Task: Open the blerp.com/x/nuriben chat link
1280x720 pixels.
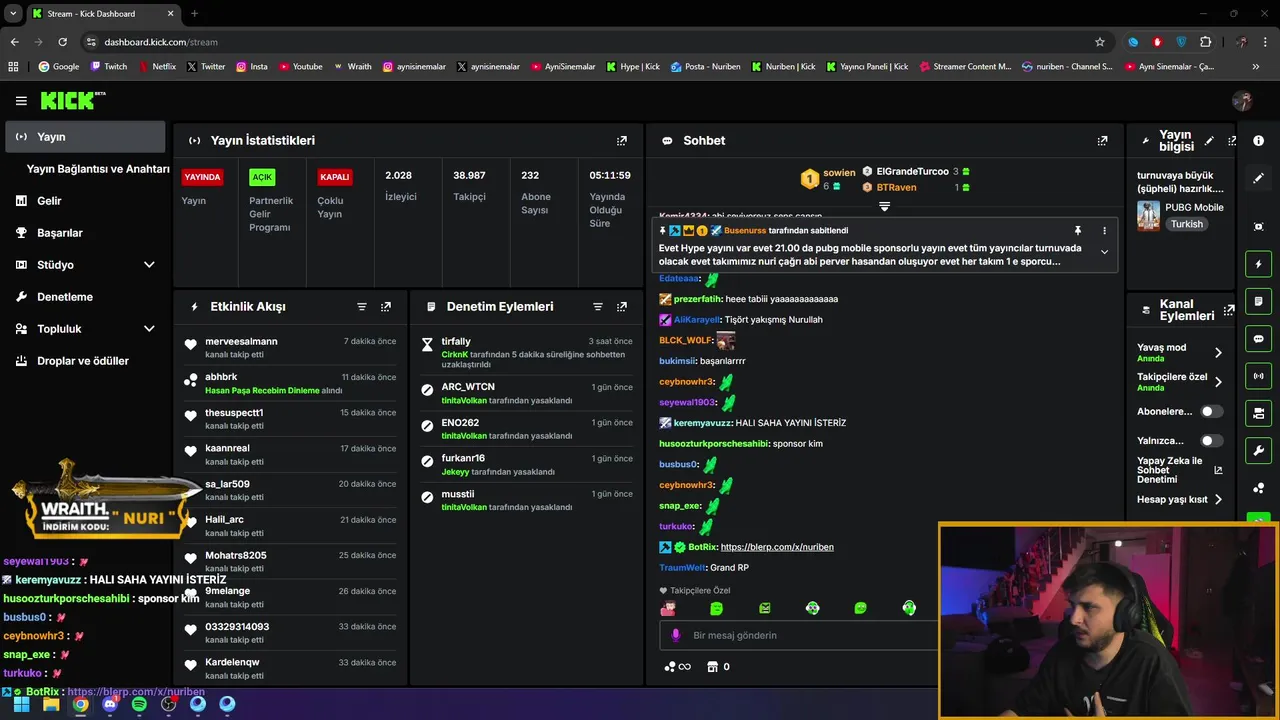Action: pos(777,547)
